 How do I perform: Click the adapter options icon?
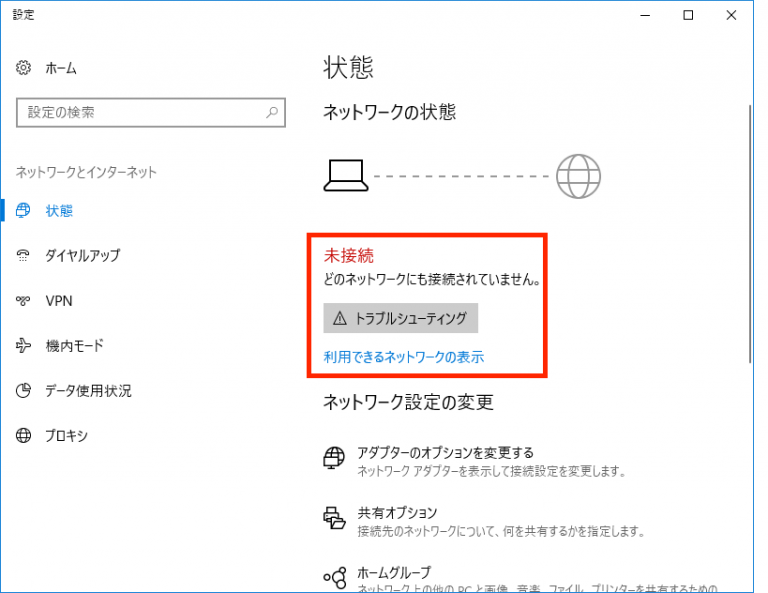tap(334, 457)
